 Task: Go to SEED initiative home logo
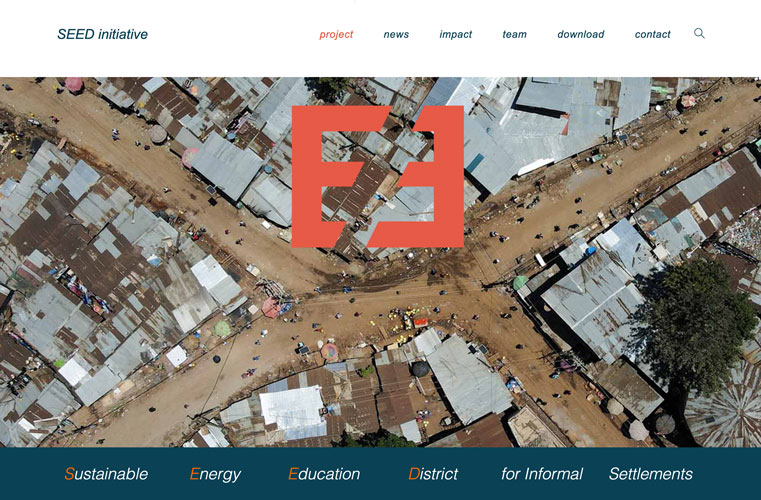coord(102,34)
